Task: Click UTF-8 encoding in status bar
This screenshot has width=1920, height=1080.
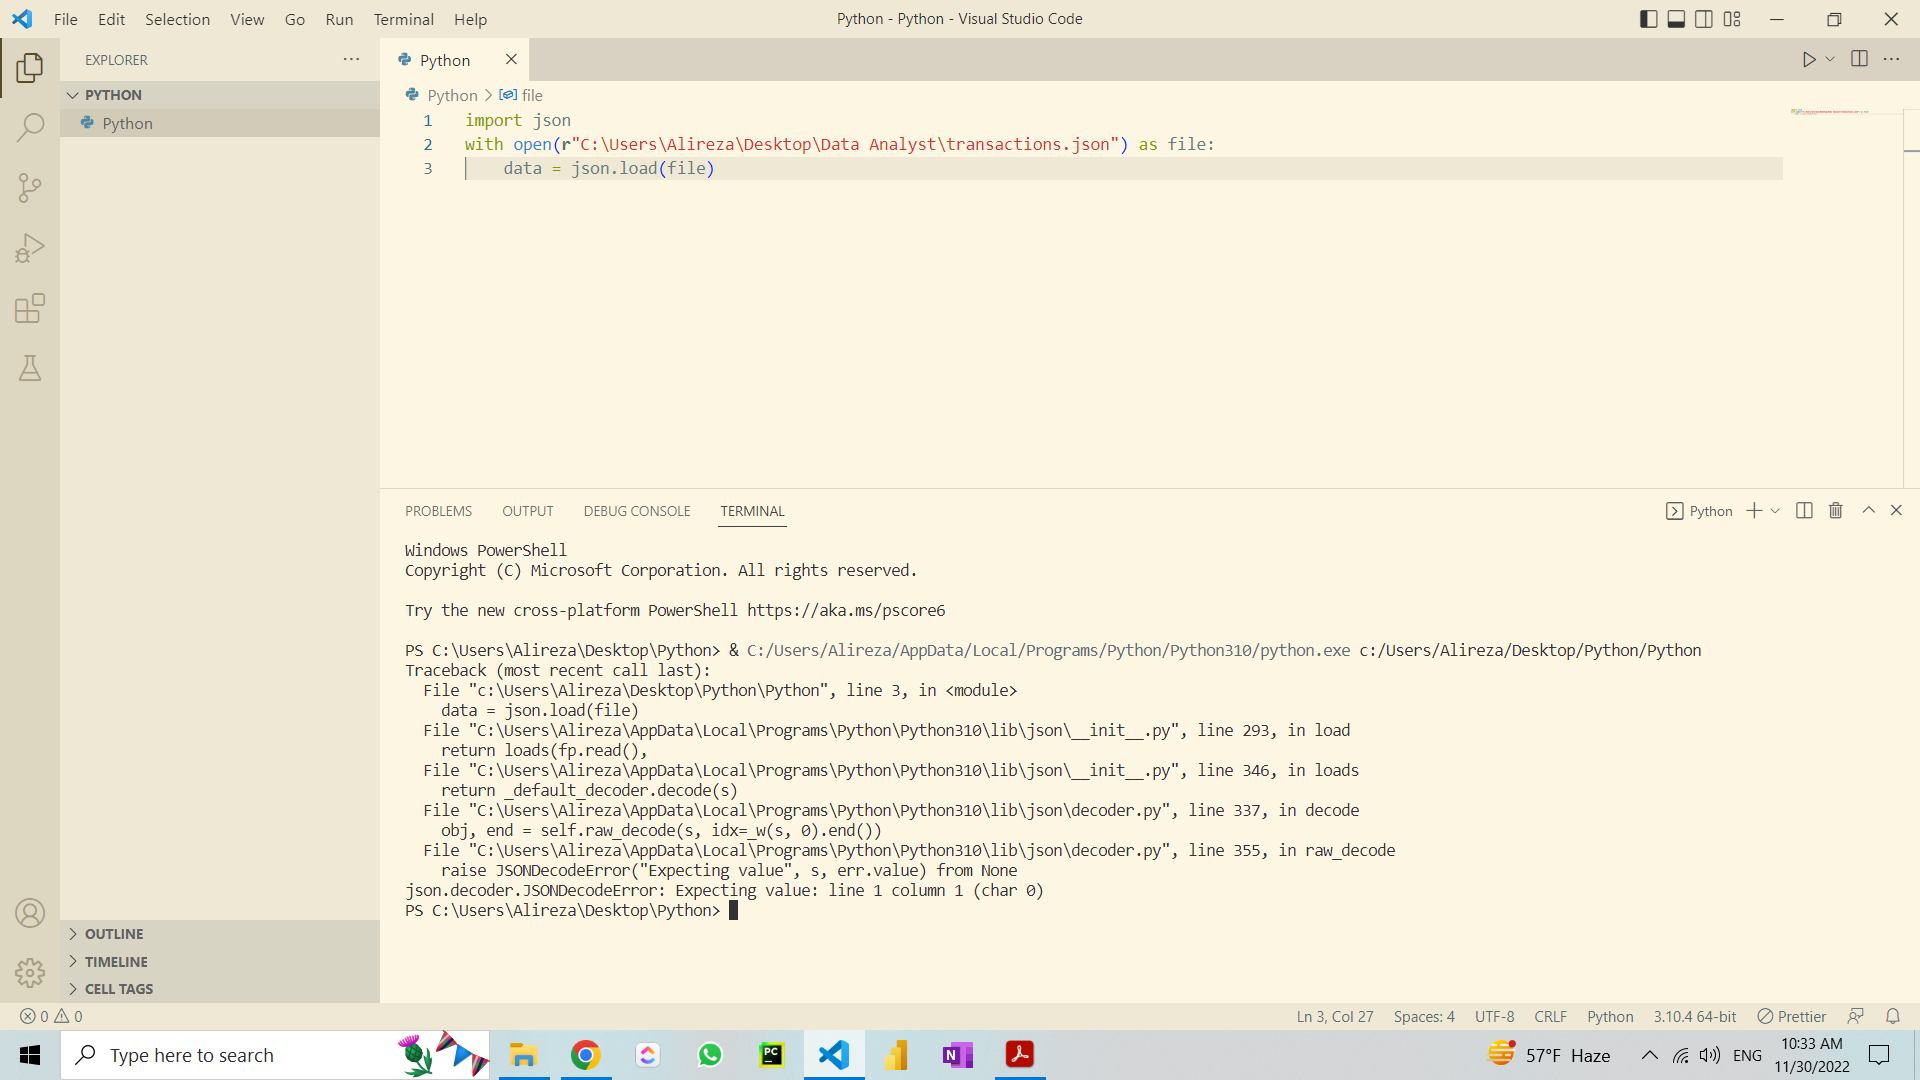Action: [x=1495, y=1015]
